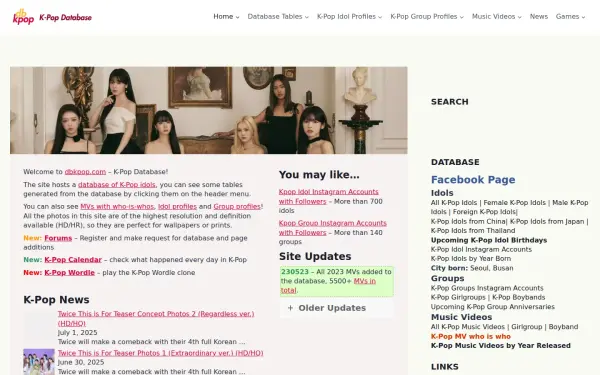The width and height of the screenshot is (600, 375).
Task: Open the News menu item
Action: pyautogui.click(x=538, y=17)
